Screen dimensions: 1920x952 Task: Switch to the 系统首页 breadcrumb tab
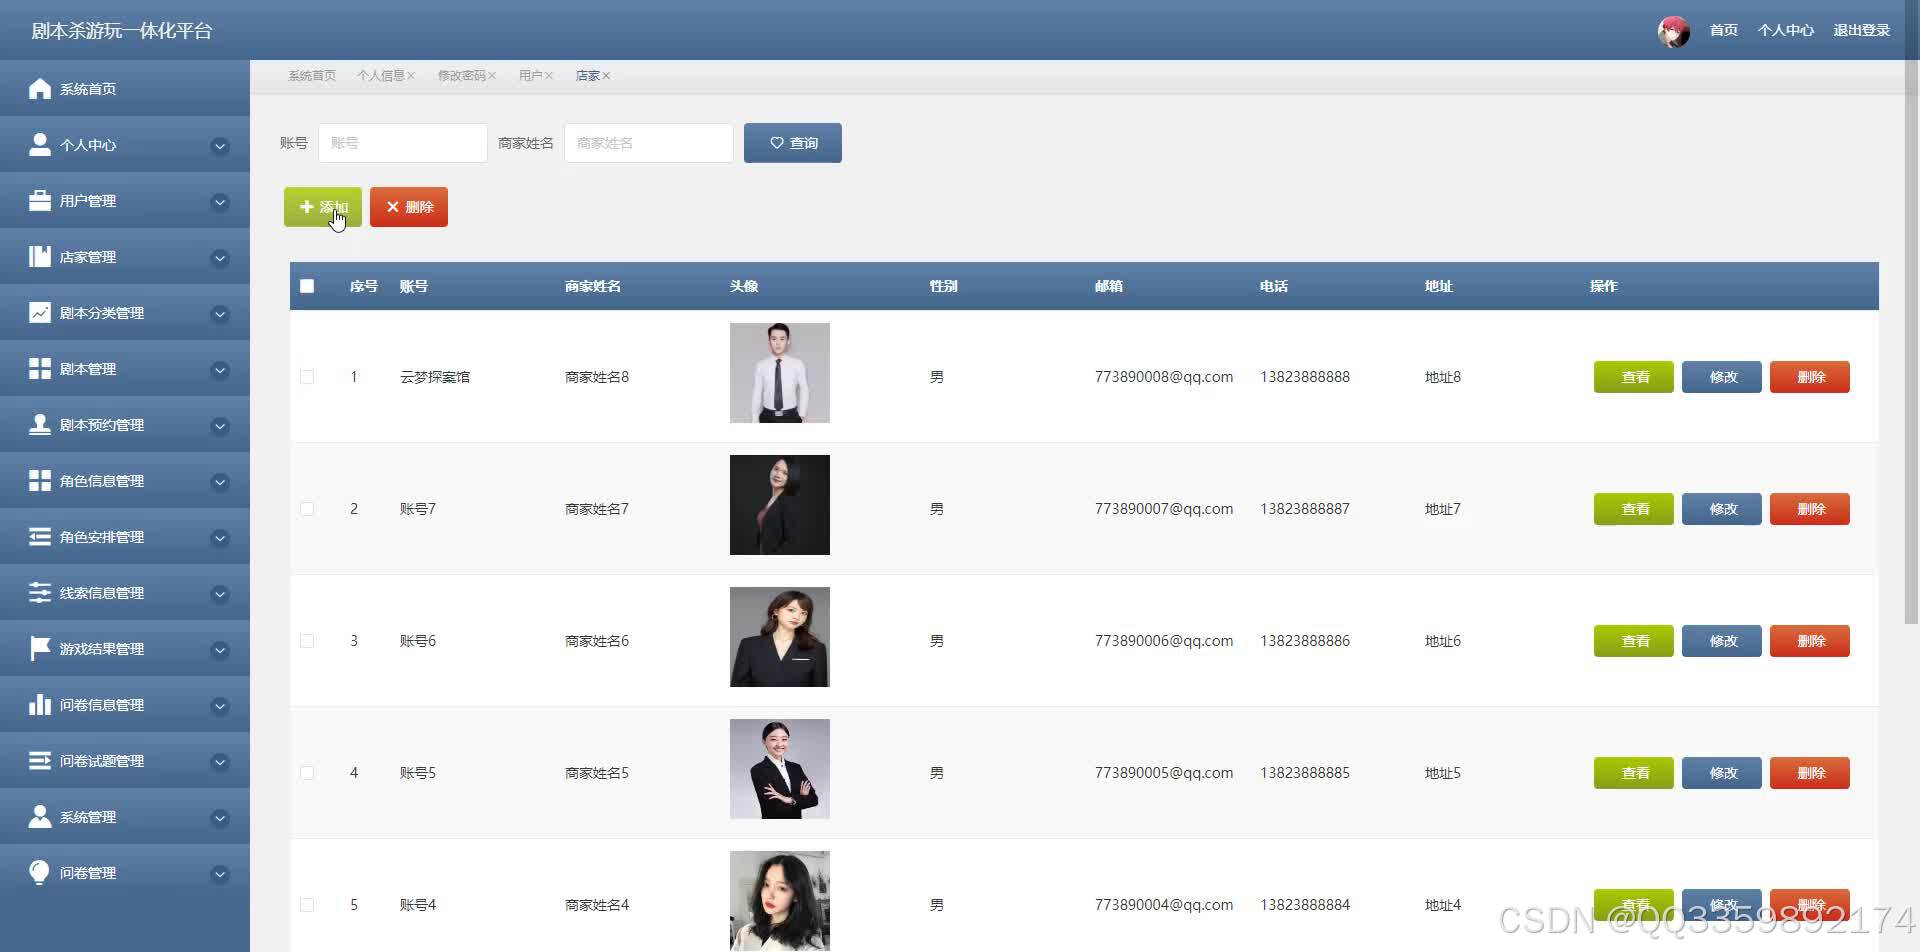coord(312,76)
